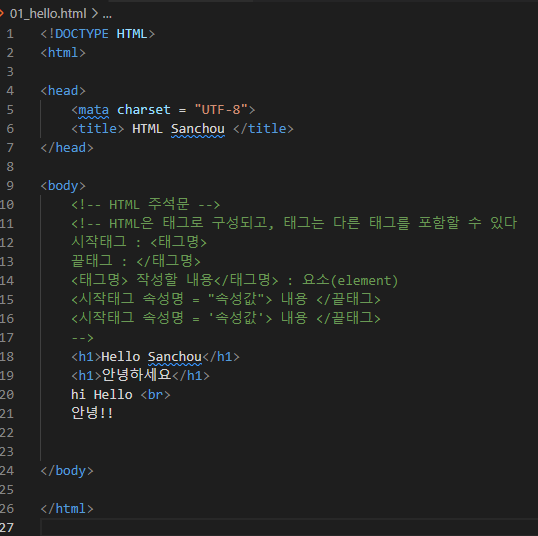Click line number 1 in the gutter
This screenshot has width=538, height=536.
point(10,34)
